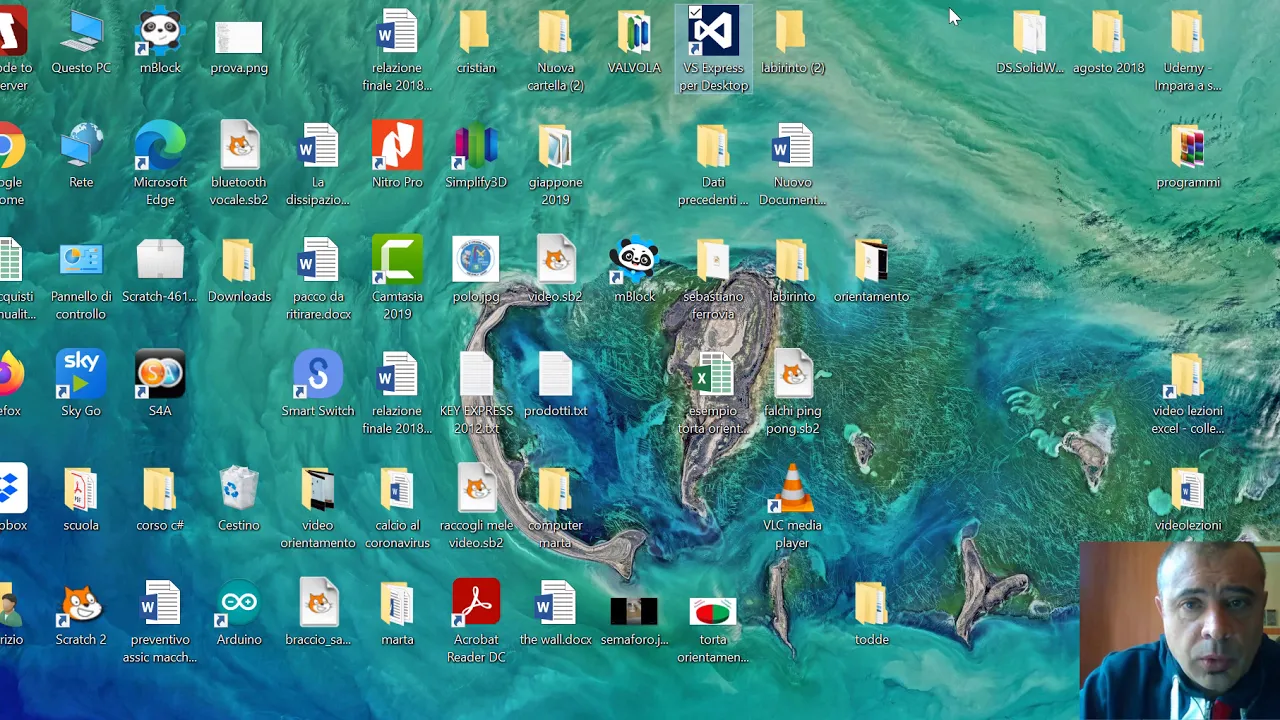Viewport: 1280px width, 720px height.
Task: Click the cristian folder
Action: tap(476, 42)
